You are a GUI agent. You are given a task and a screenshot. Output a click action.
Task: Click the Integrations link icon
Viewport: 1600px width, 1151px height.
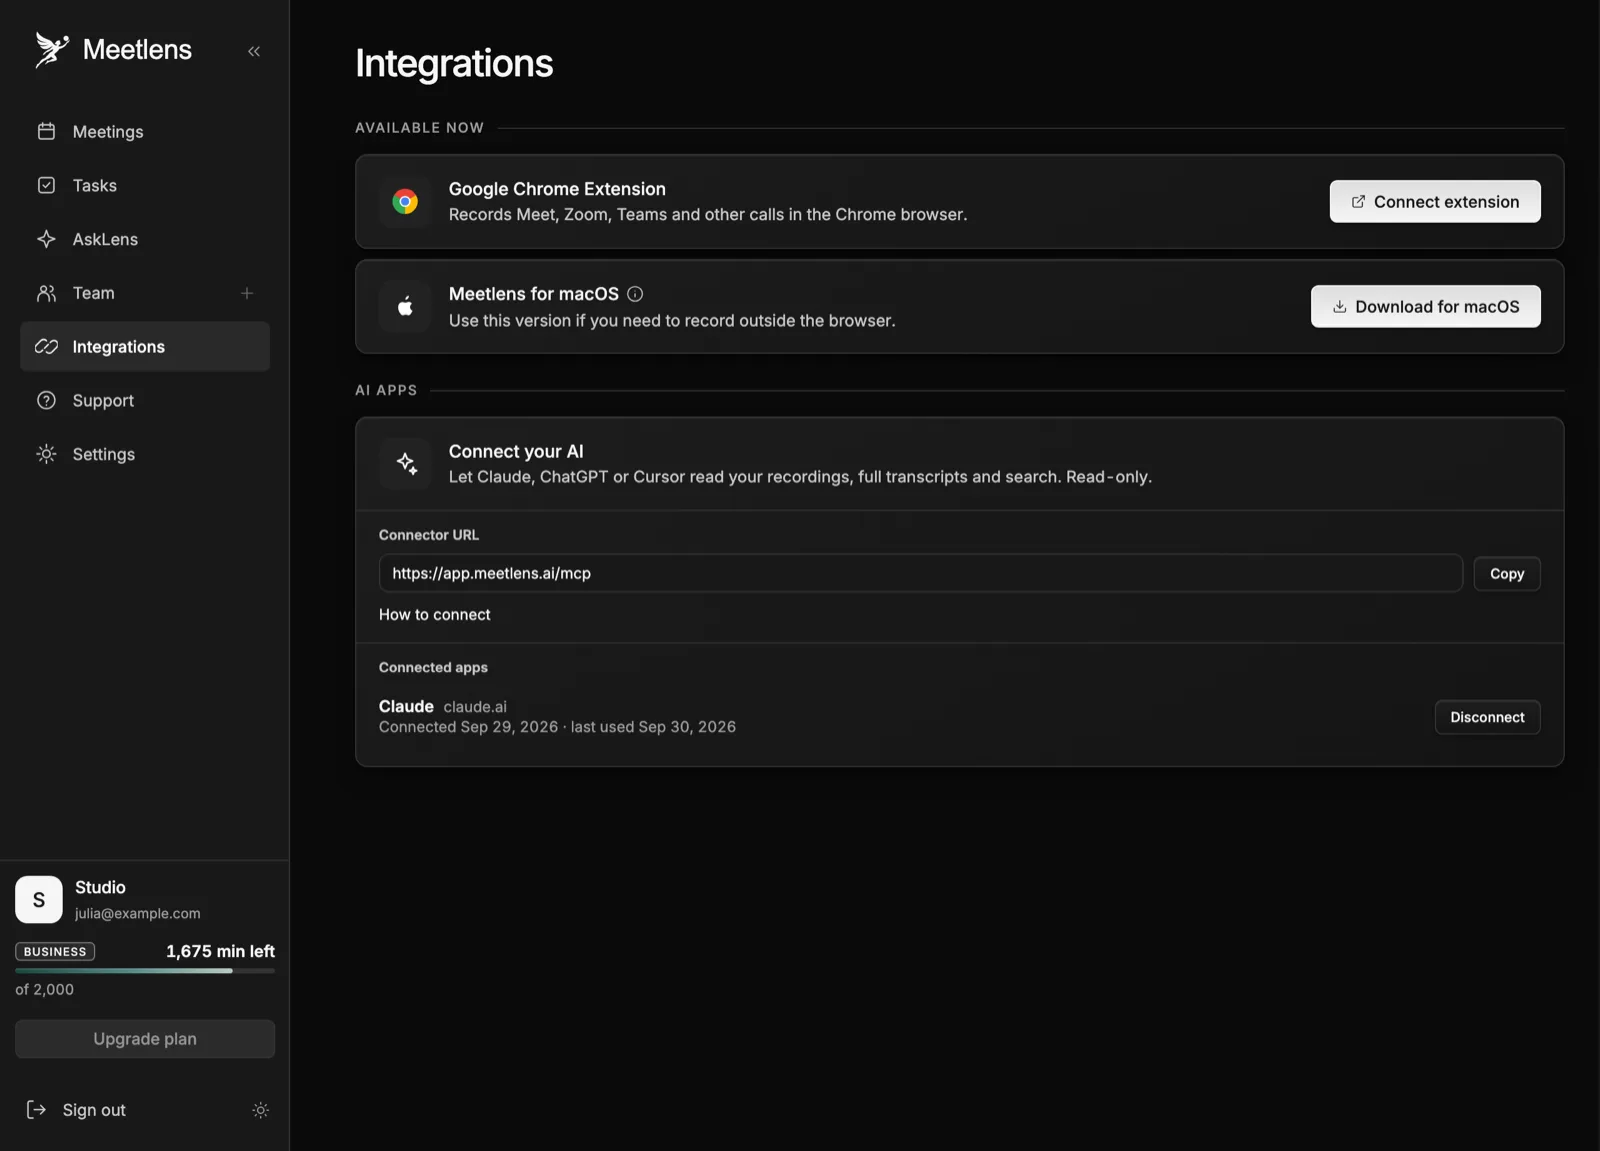pos(46,346)
